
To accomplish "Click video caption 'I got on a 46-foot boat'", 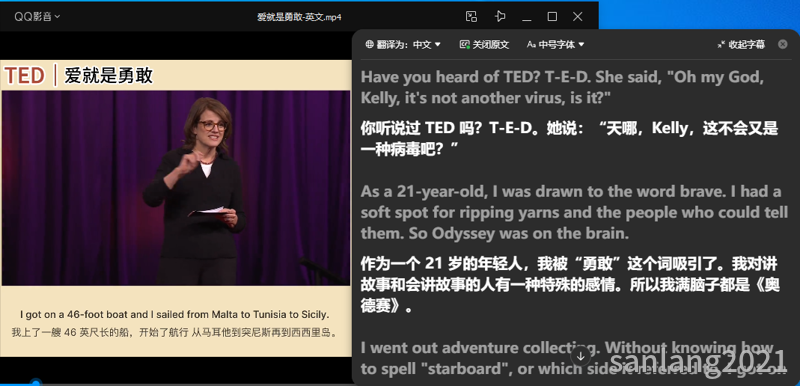I will coord(174,314).
